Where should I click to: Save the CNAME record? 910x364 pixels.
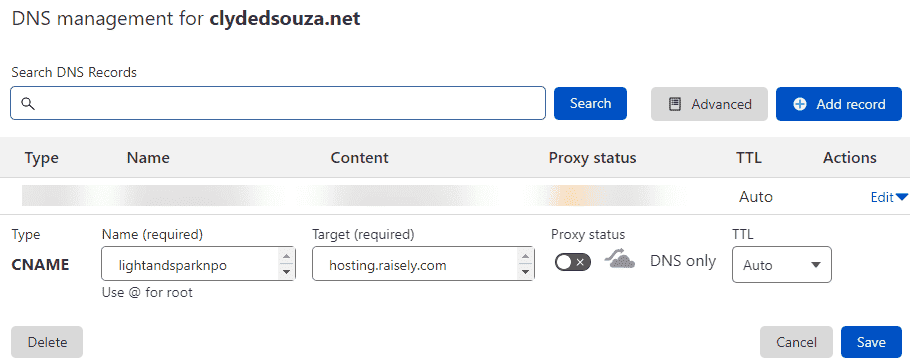(871, 342)
